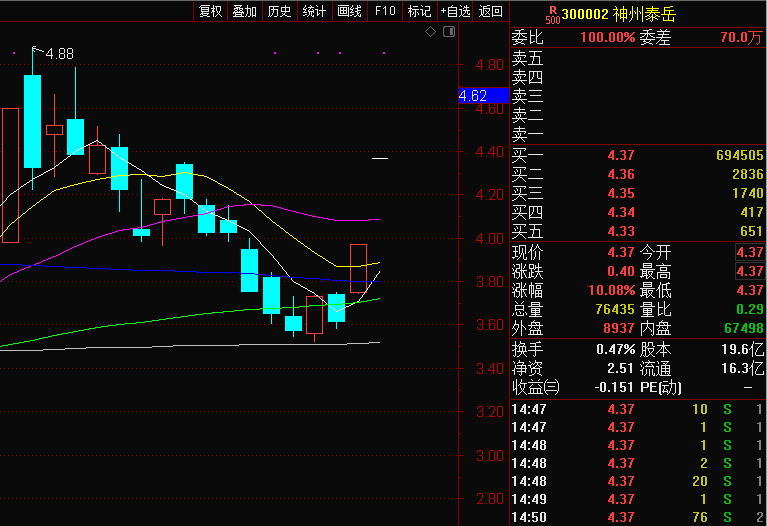Click the R 500 badge beside stock code

pos(552,14)
